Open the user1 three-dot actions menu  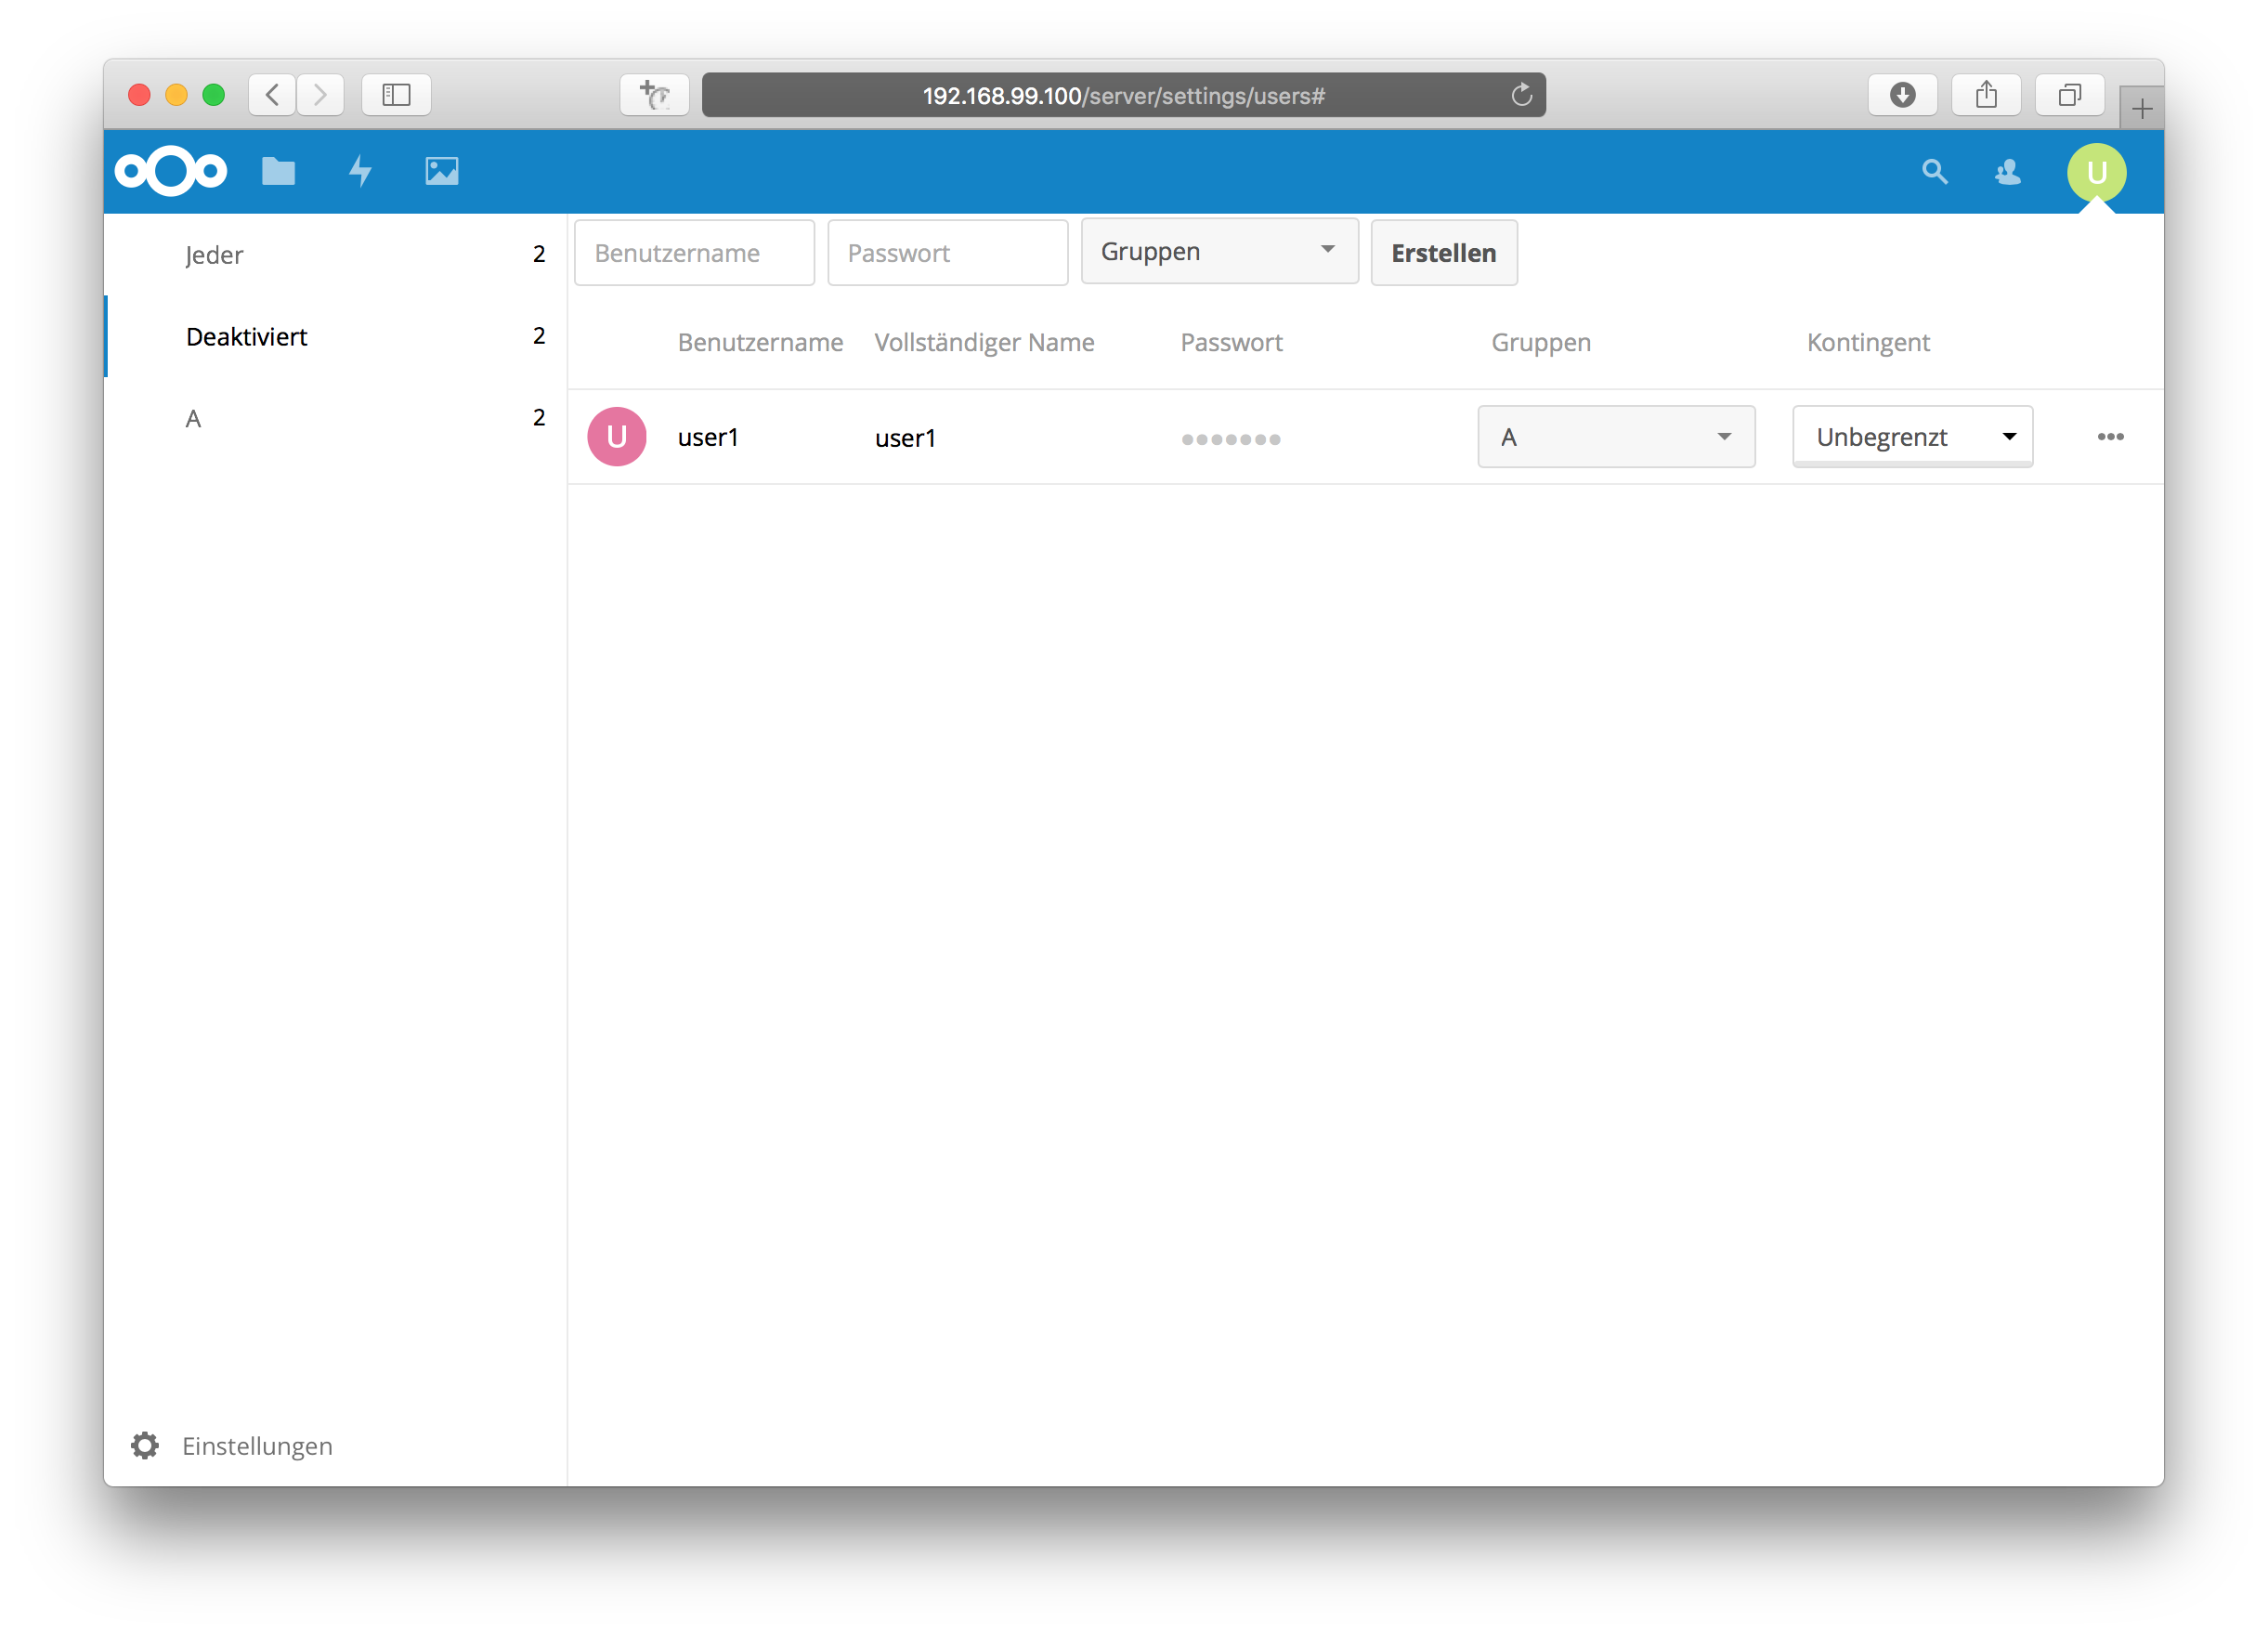[2110, 437]
